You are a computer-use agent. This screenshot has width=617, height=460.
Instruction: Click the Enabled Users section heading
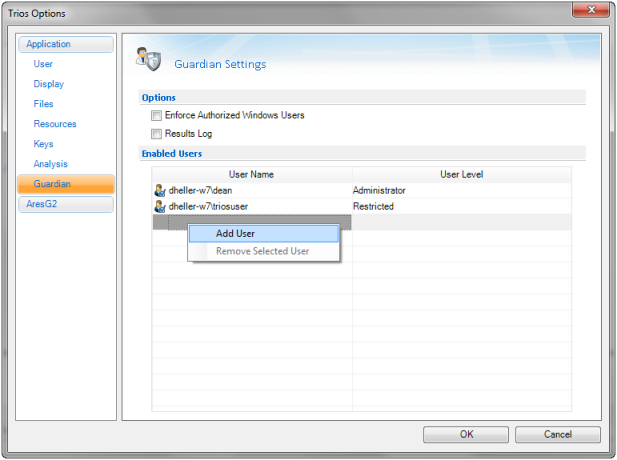pyautogui.click(x=172, y=153)
